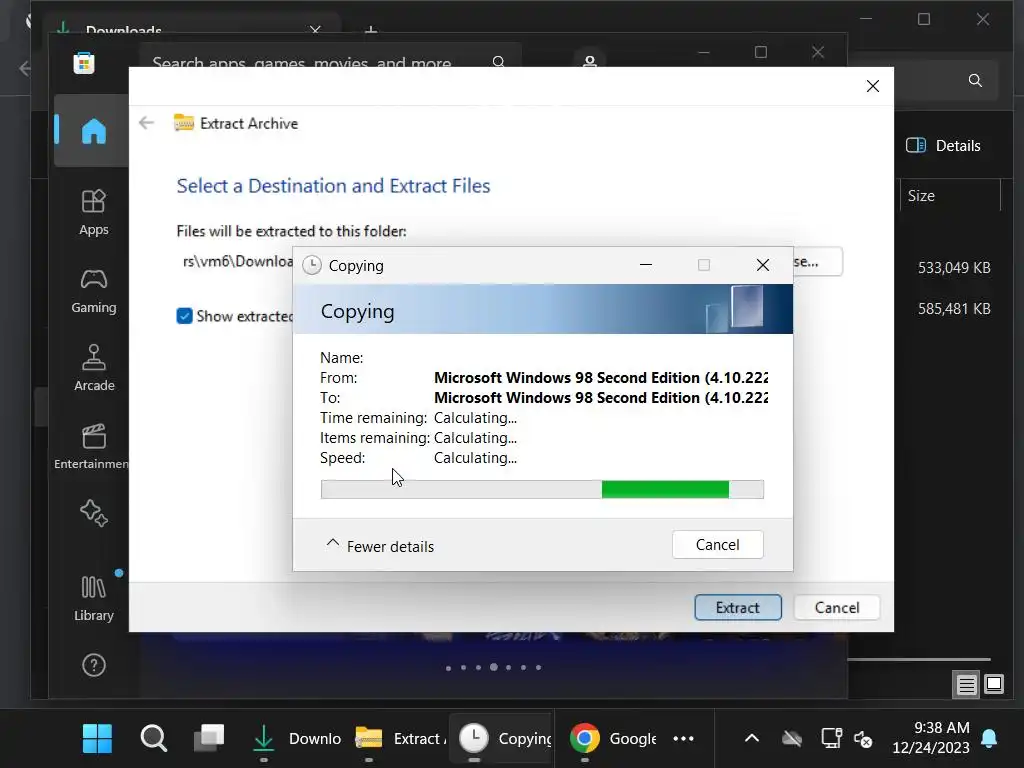Collapse dialog with Fewer details
1024x768 pixels.
(x=379, y=546)
